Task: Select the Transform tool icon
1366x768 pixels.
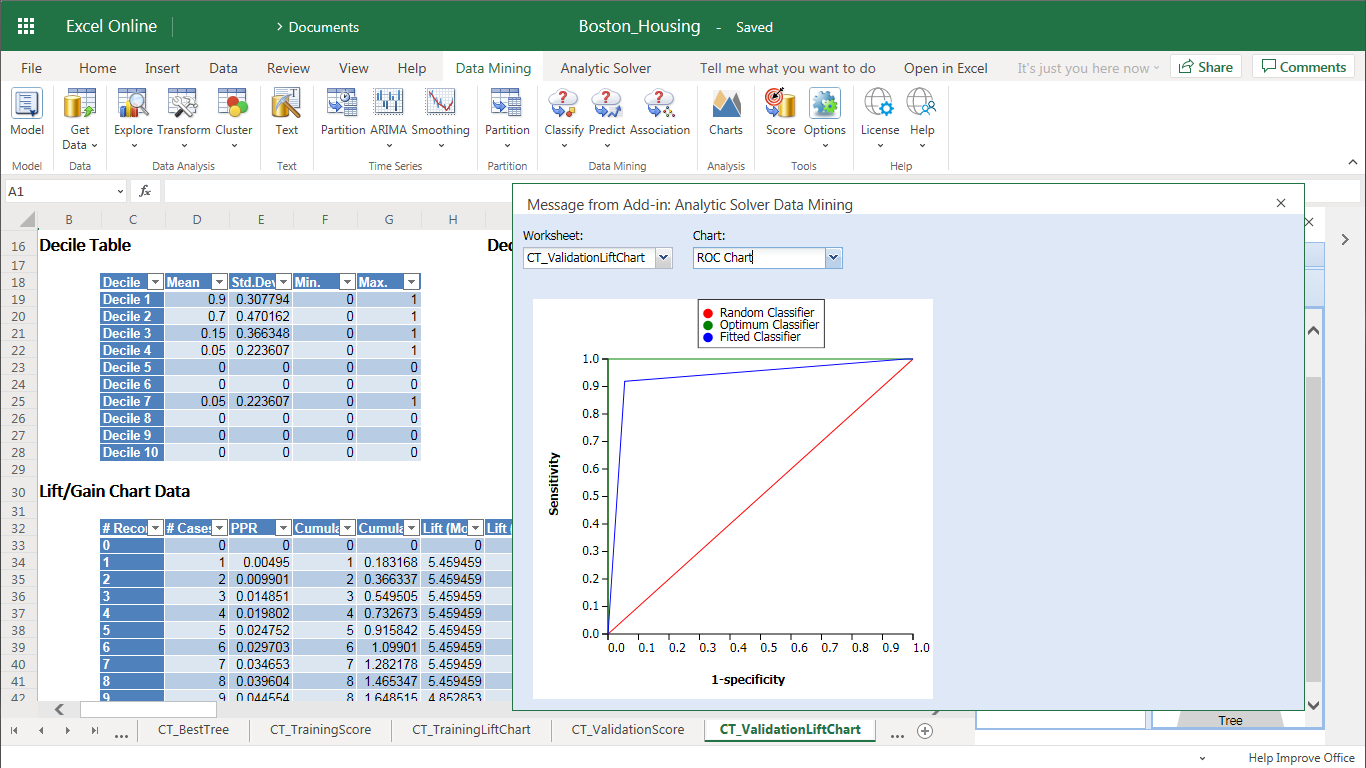Action: 183,104
